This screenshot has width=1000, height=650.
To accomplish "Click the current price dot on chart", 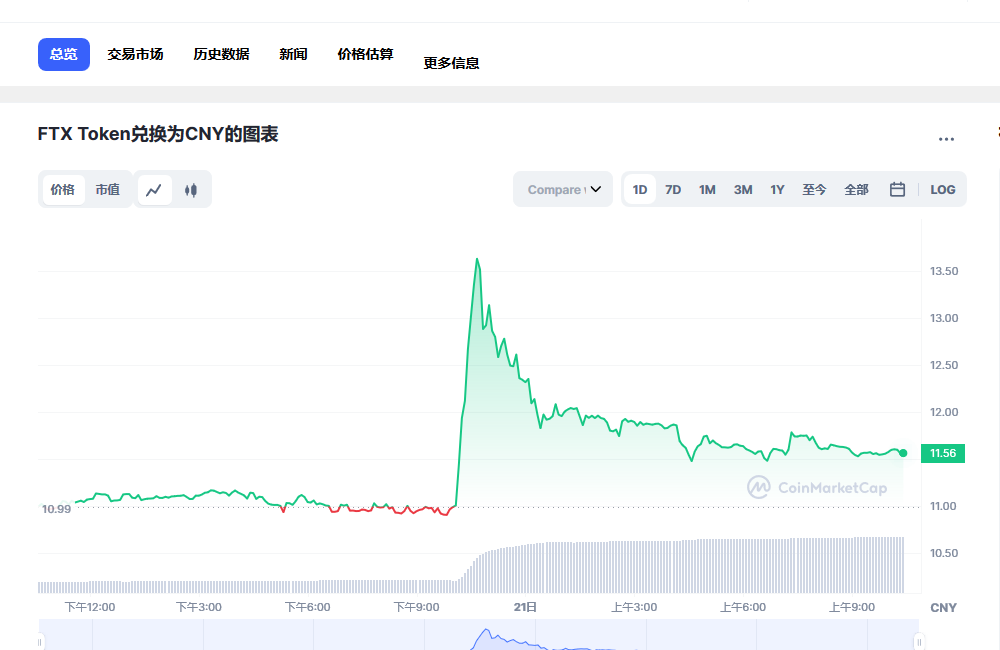I will tap(903, 453).
